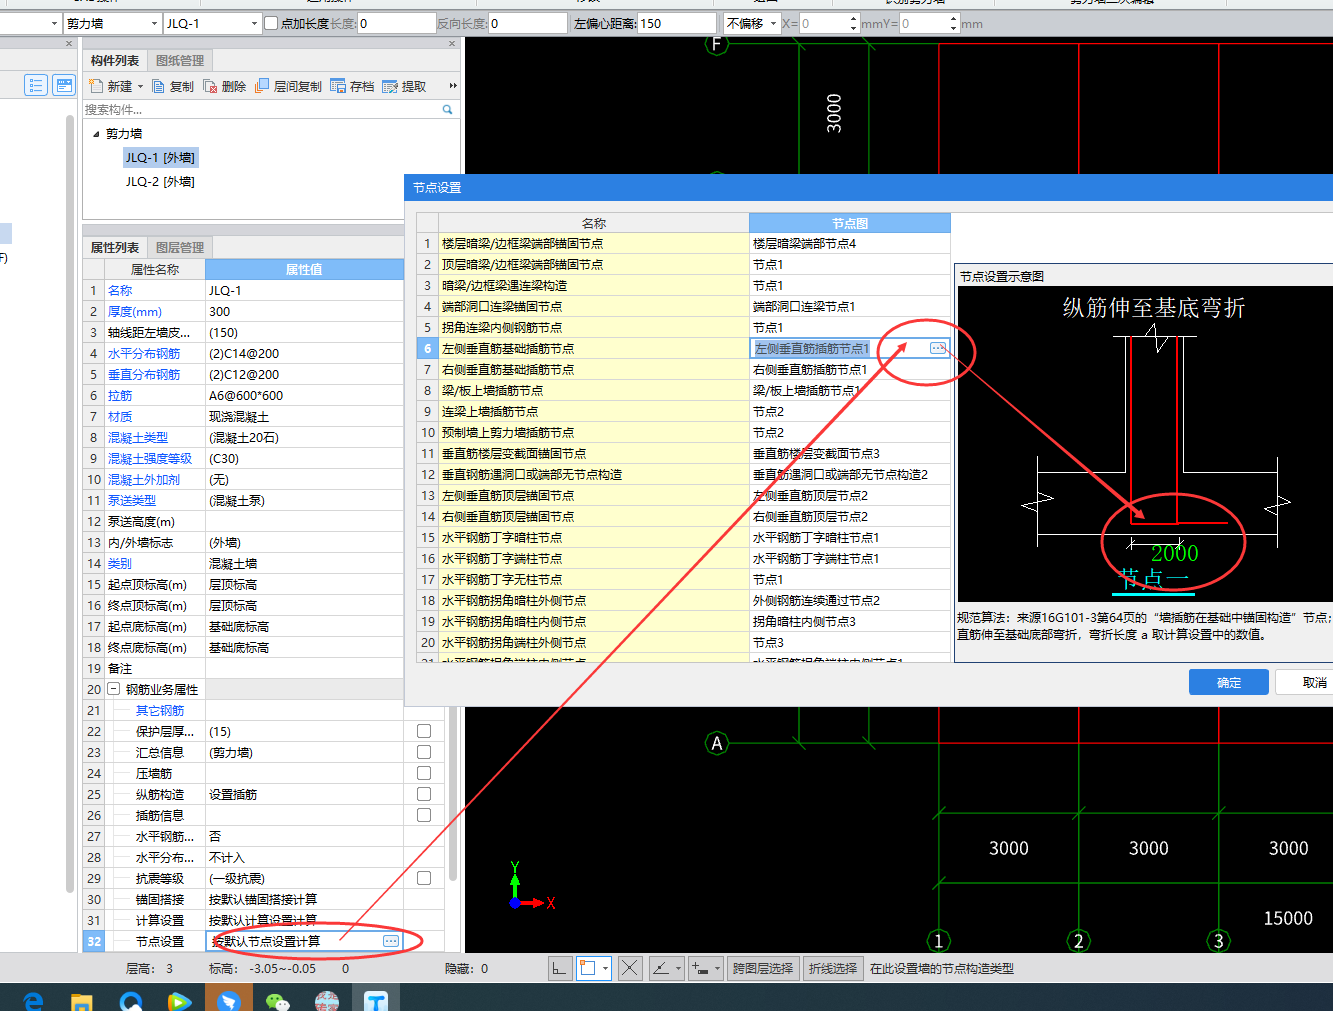This screenshot has height=1011, width=1333.
Task: Open the rectangle snap mode dropdown arrow
Action: click(606, 968)
